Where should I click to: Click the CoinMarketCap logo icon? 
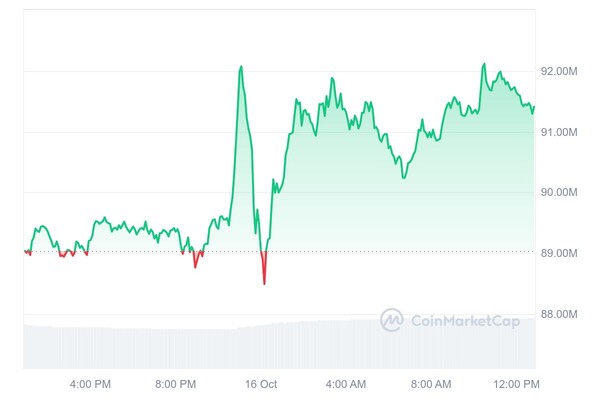tap(391, 320)
